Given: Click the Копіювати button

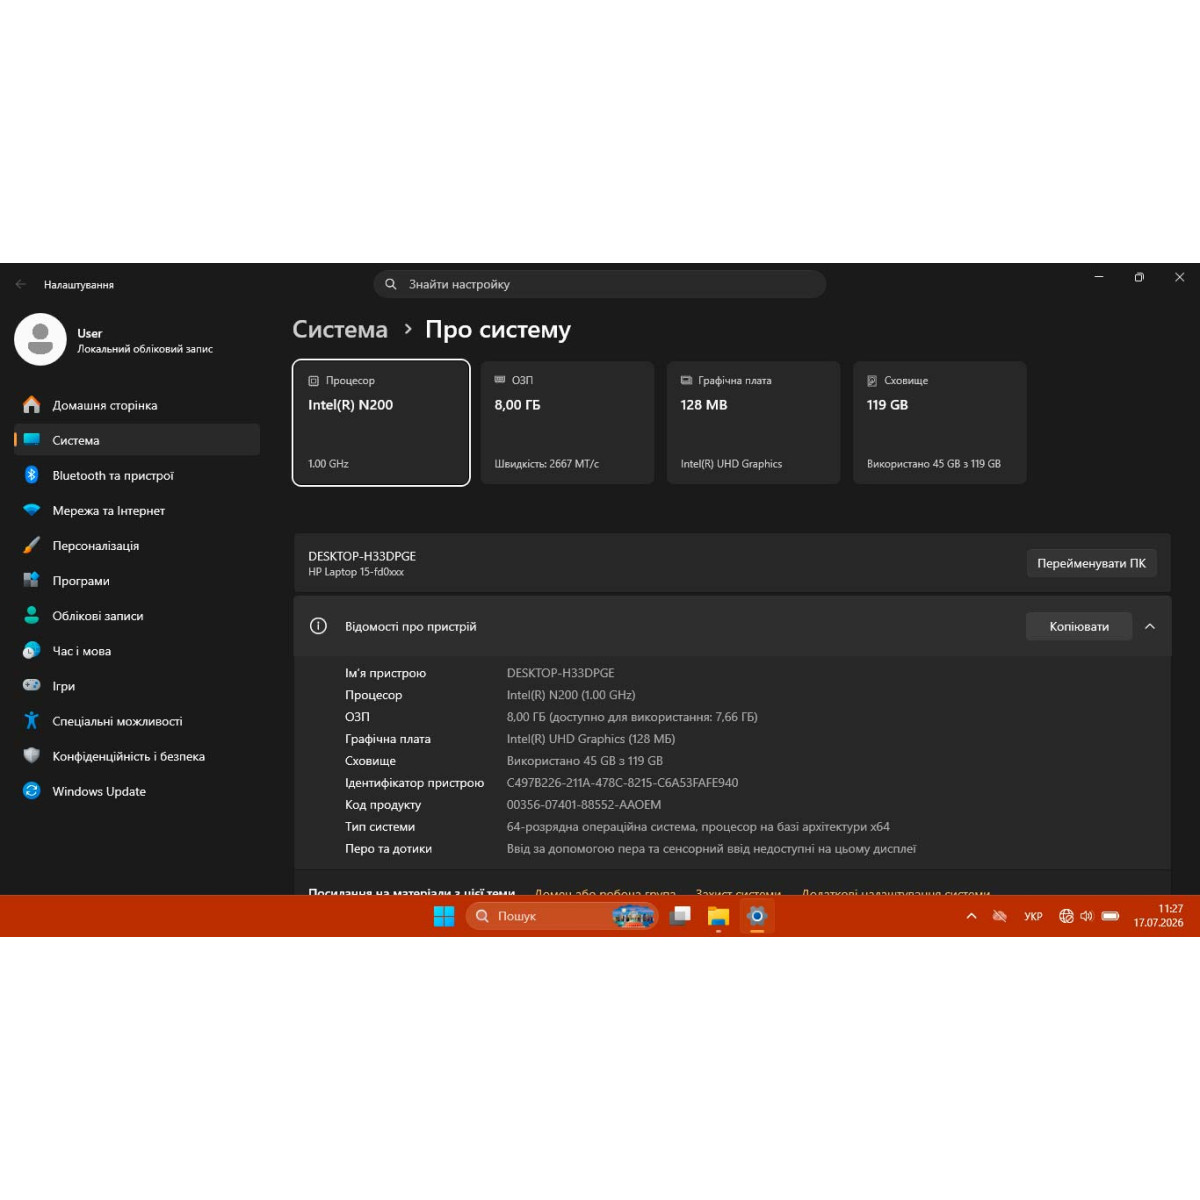Looking at the screenshot, I should [x=1079, y=627].
